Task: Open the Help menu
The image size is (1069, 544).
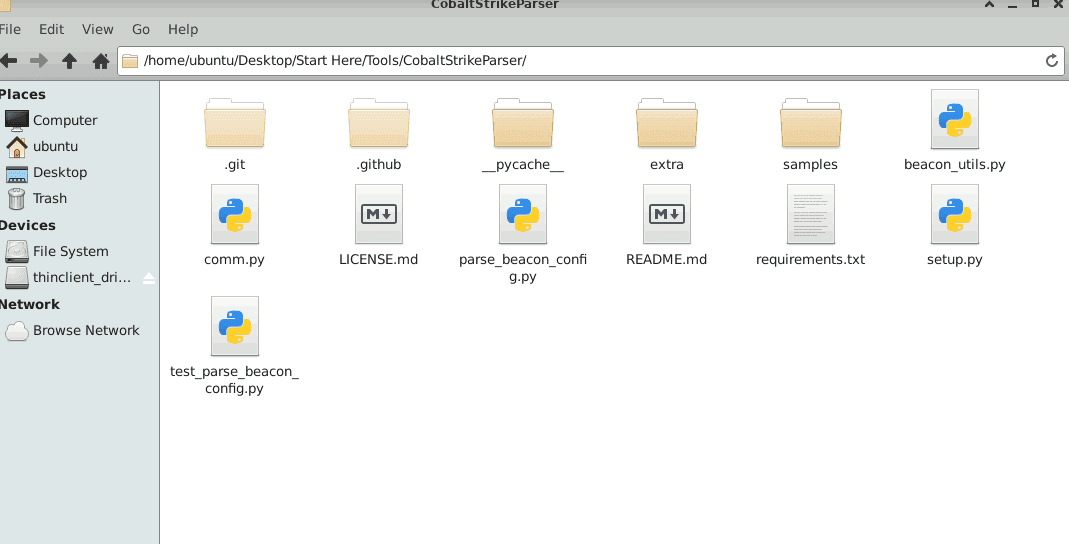Action: click(183, 29)
